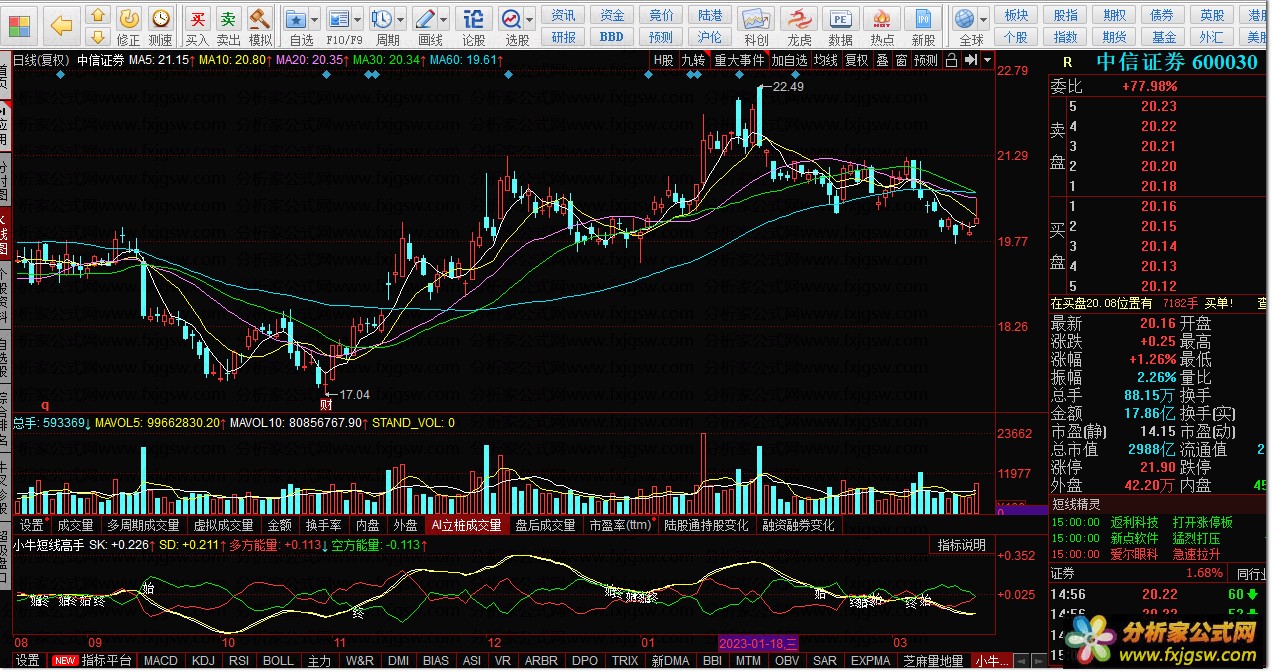
Task: Select the 画线 drawing pencil icon
Action: click(425, 18)
